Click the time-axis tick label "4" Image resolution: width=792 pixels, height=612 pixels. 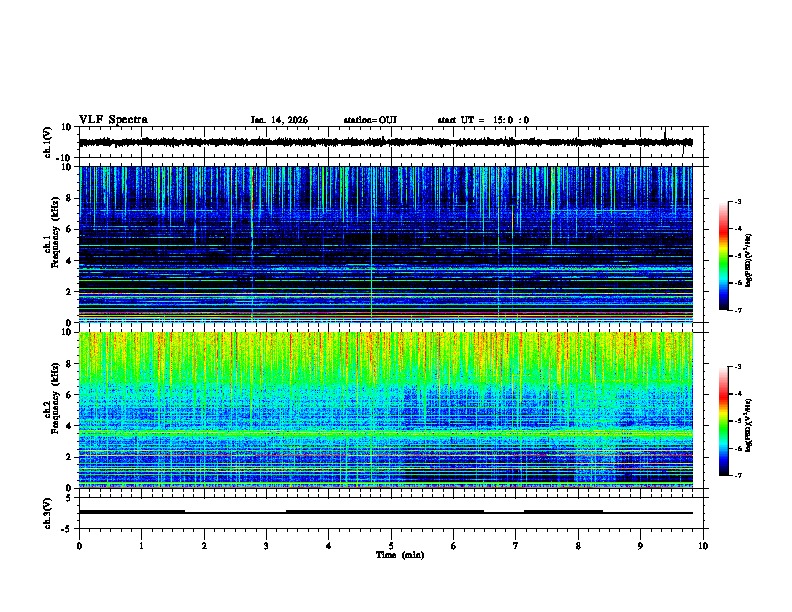(x=329, y=546)
